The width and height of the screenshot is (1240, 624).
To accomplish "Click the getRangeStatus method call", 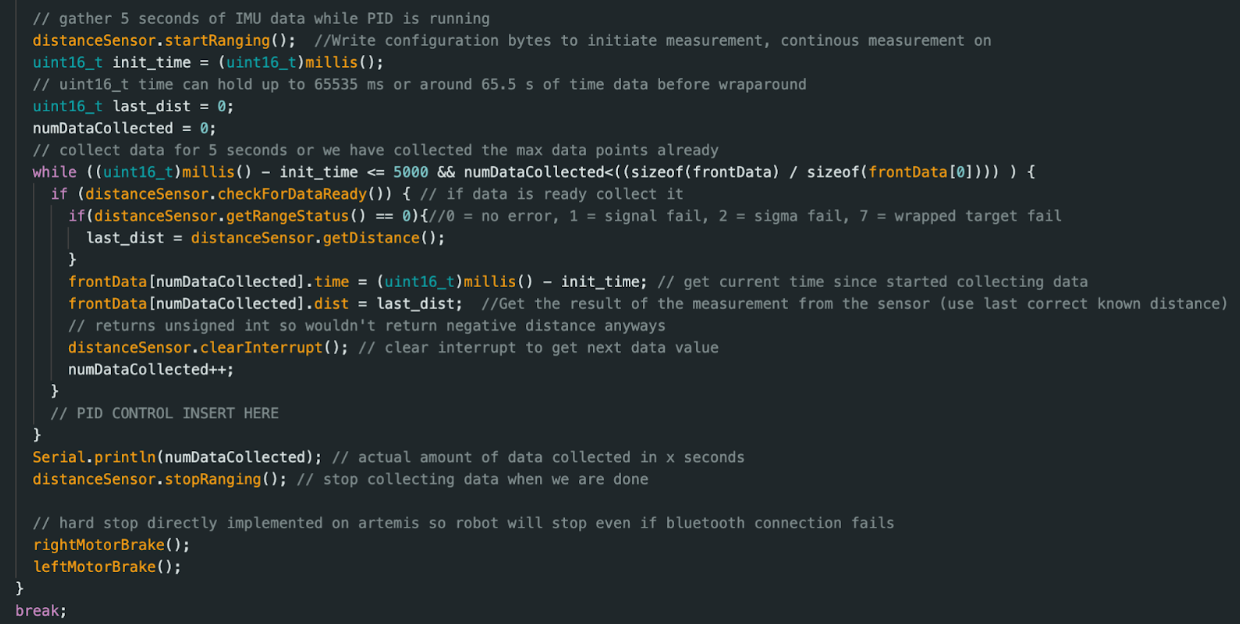I will point(298,216).
